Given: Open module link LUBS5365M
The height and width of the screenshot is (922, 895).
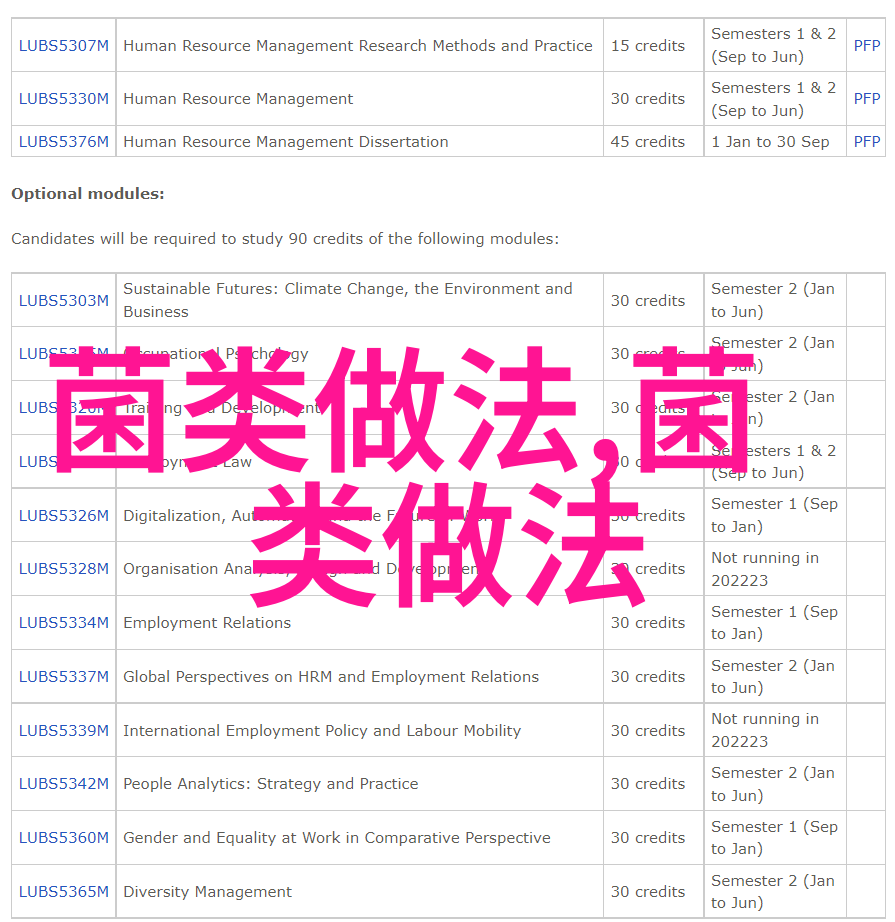Looking at the screenshot, I should pos(64,891).
